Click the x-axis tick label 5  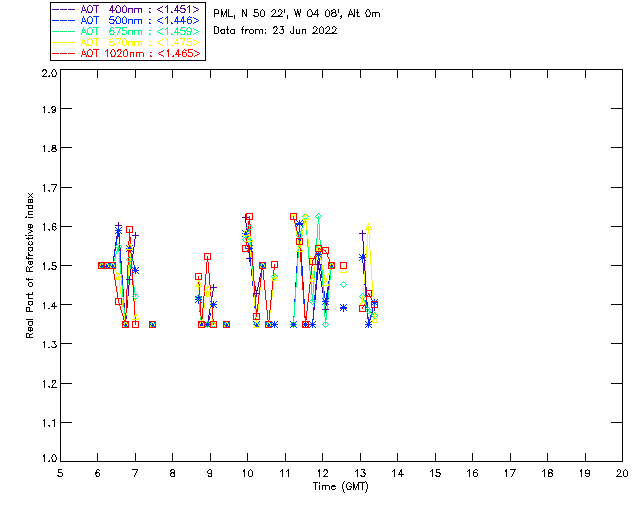tap(60, 473)
